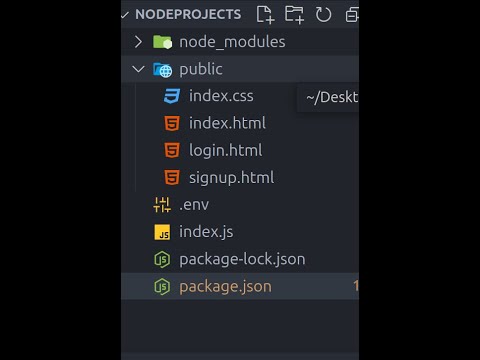Expand the node_modules folder chevron
The image size is (480, 360).
(138, 42)
